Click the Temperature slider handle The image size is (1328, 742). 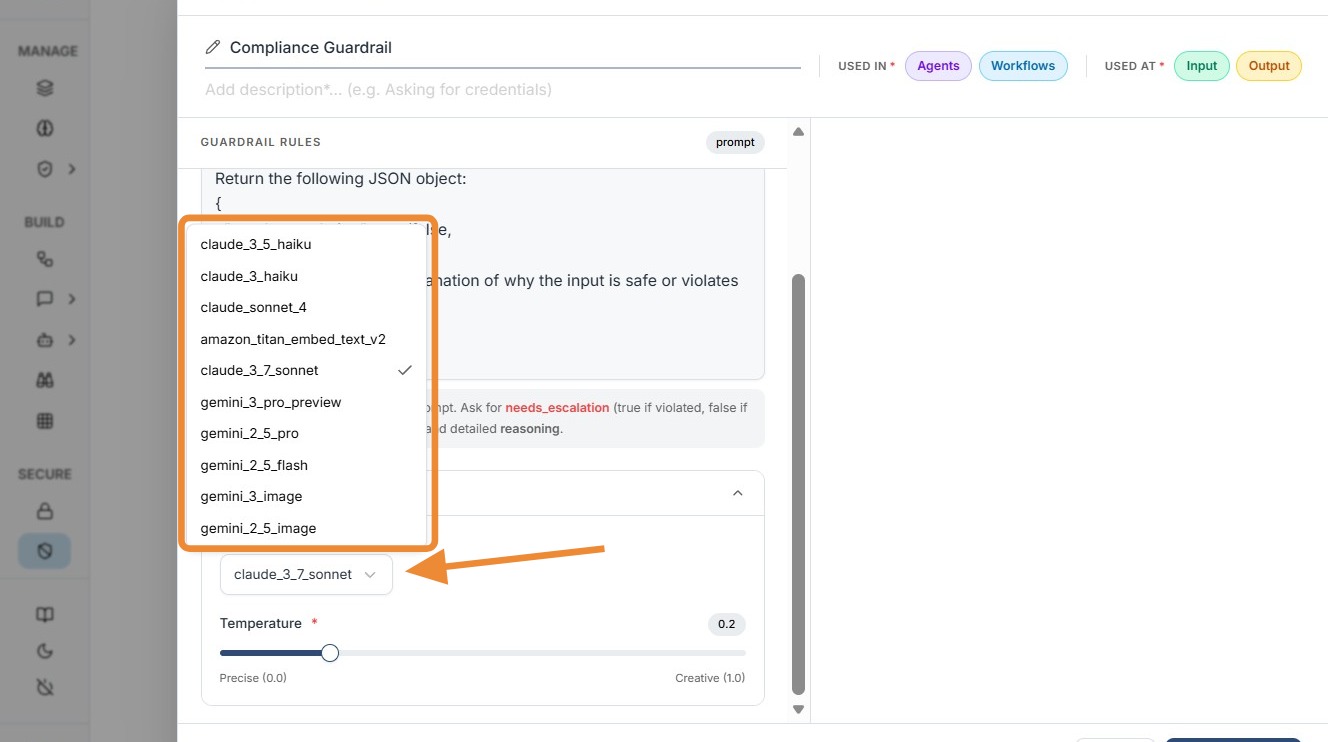pyautogui.click(x=330, y=653)
